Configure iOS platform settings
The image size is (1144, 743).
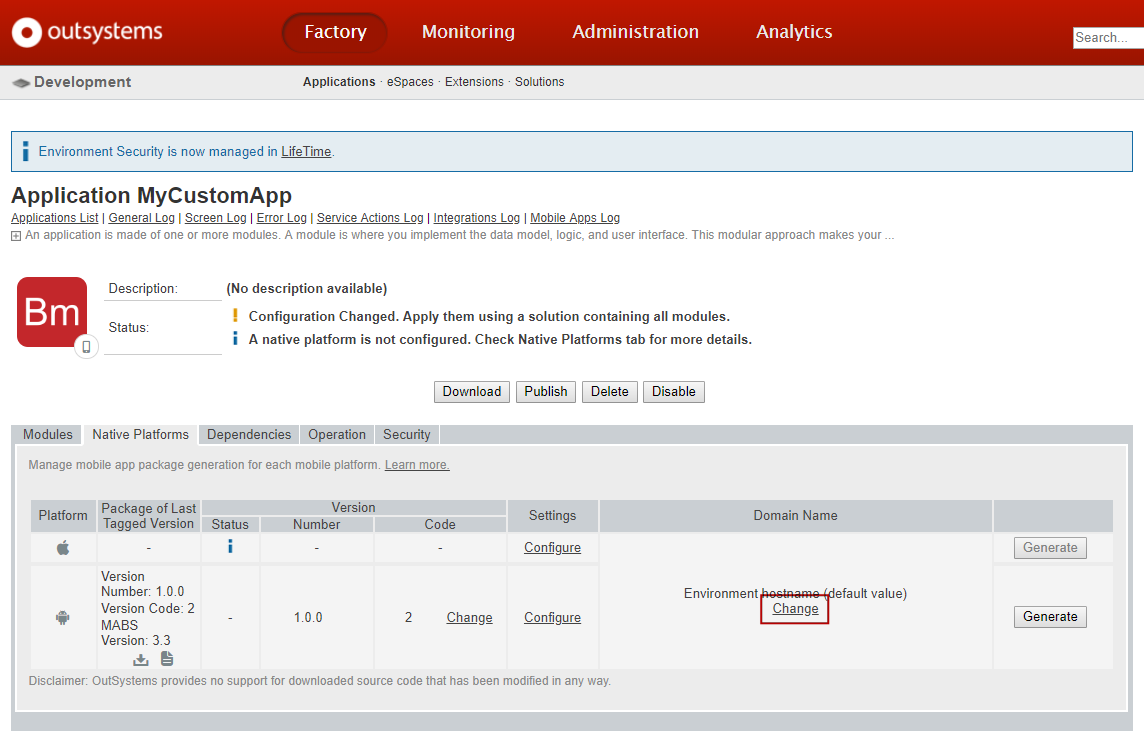[552, 547]
